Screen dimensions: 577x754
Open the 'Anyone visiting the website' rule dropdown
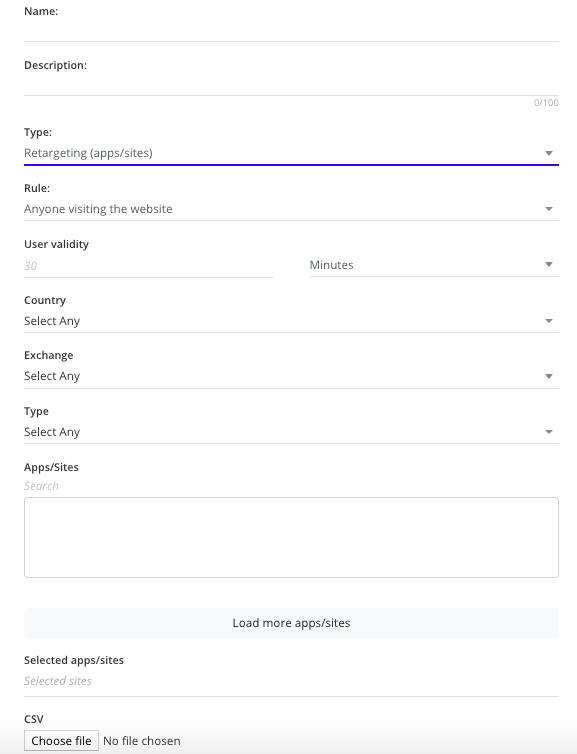click(x=291, y=209)
